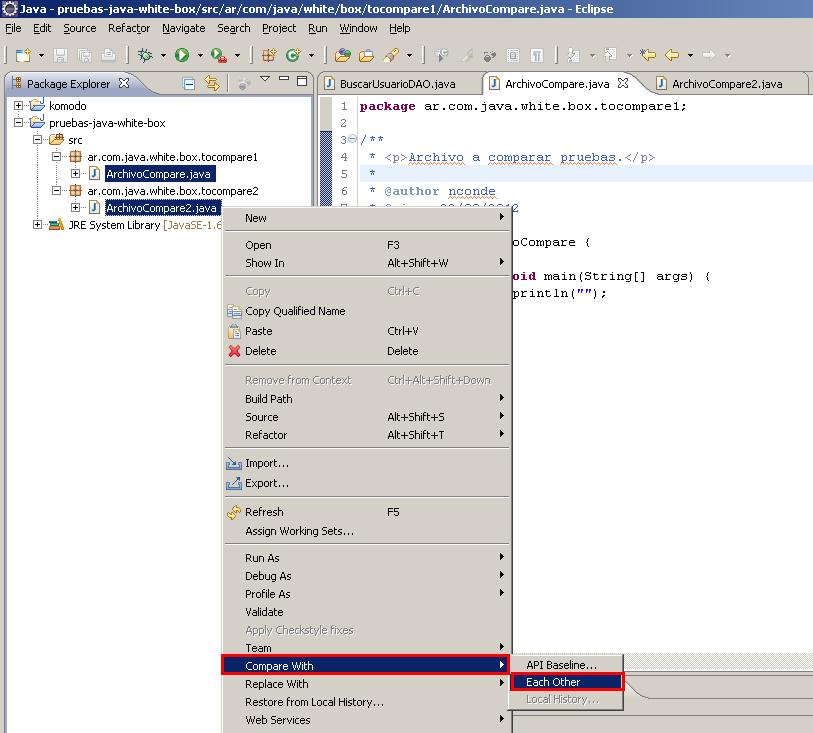Close the ArchivoCompare.java editor tab
The height and width of the screenshot is (733, 813).
(x=623, y=83)
